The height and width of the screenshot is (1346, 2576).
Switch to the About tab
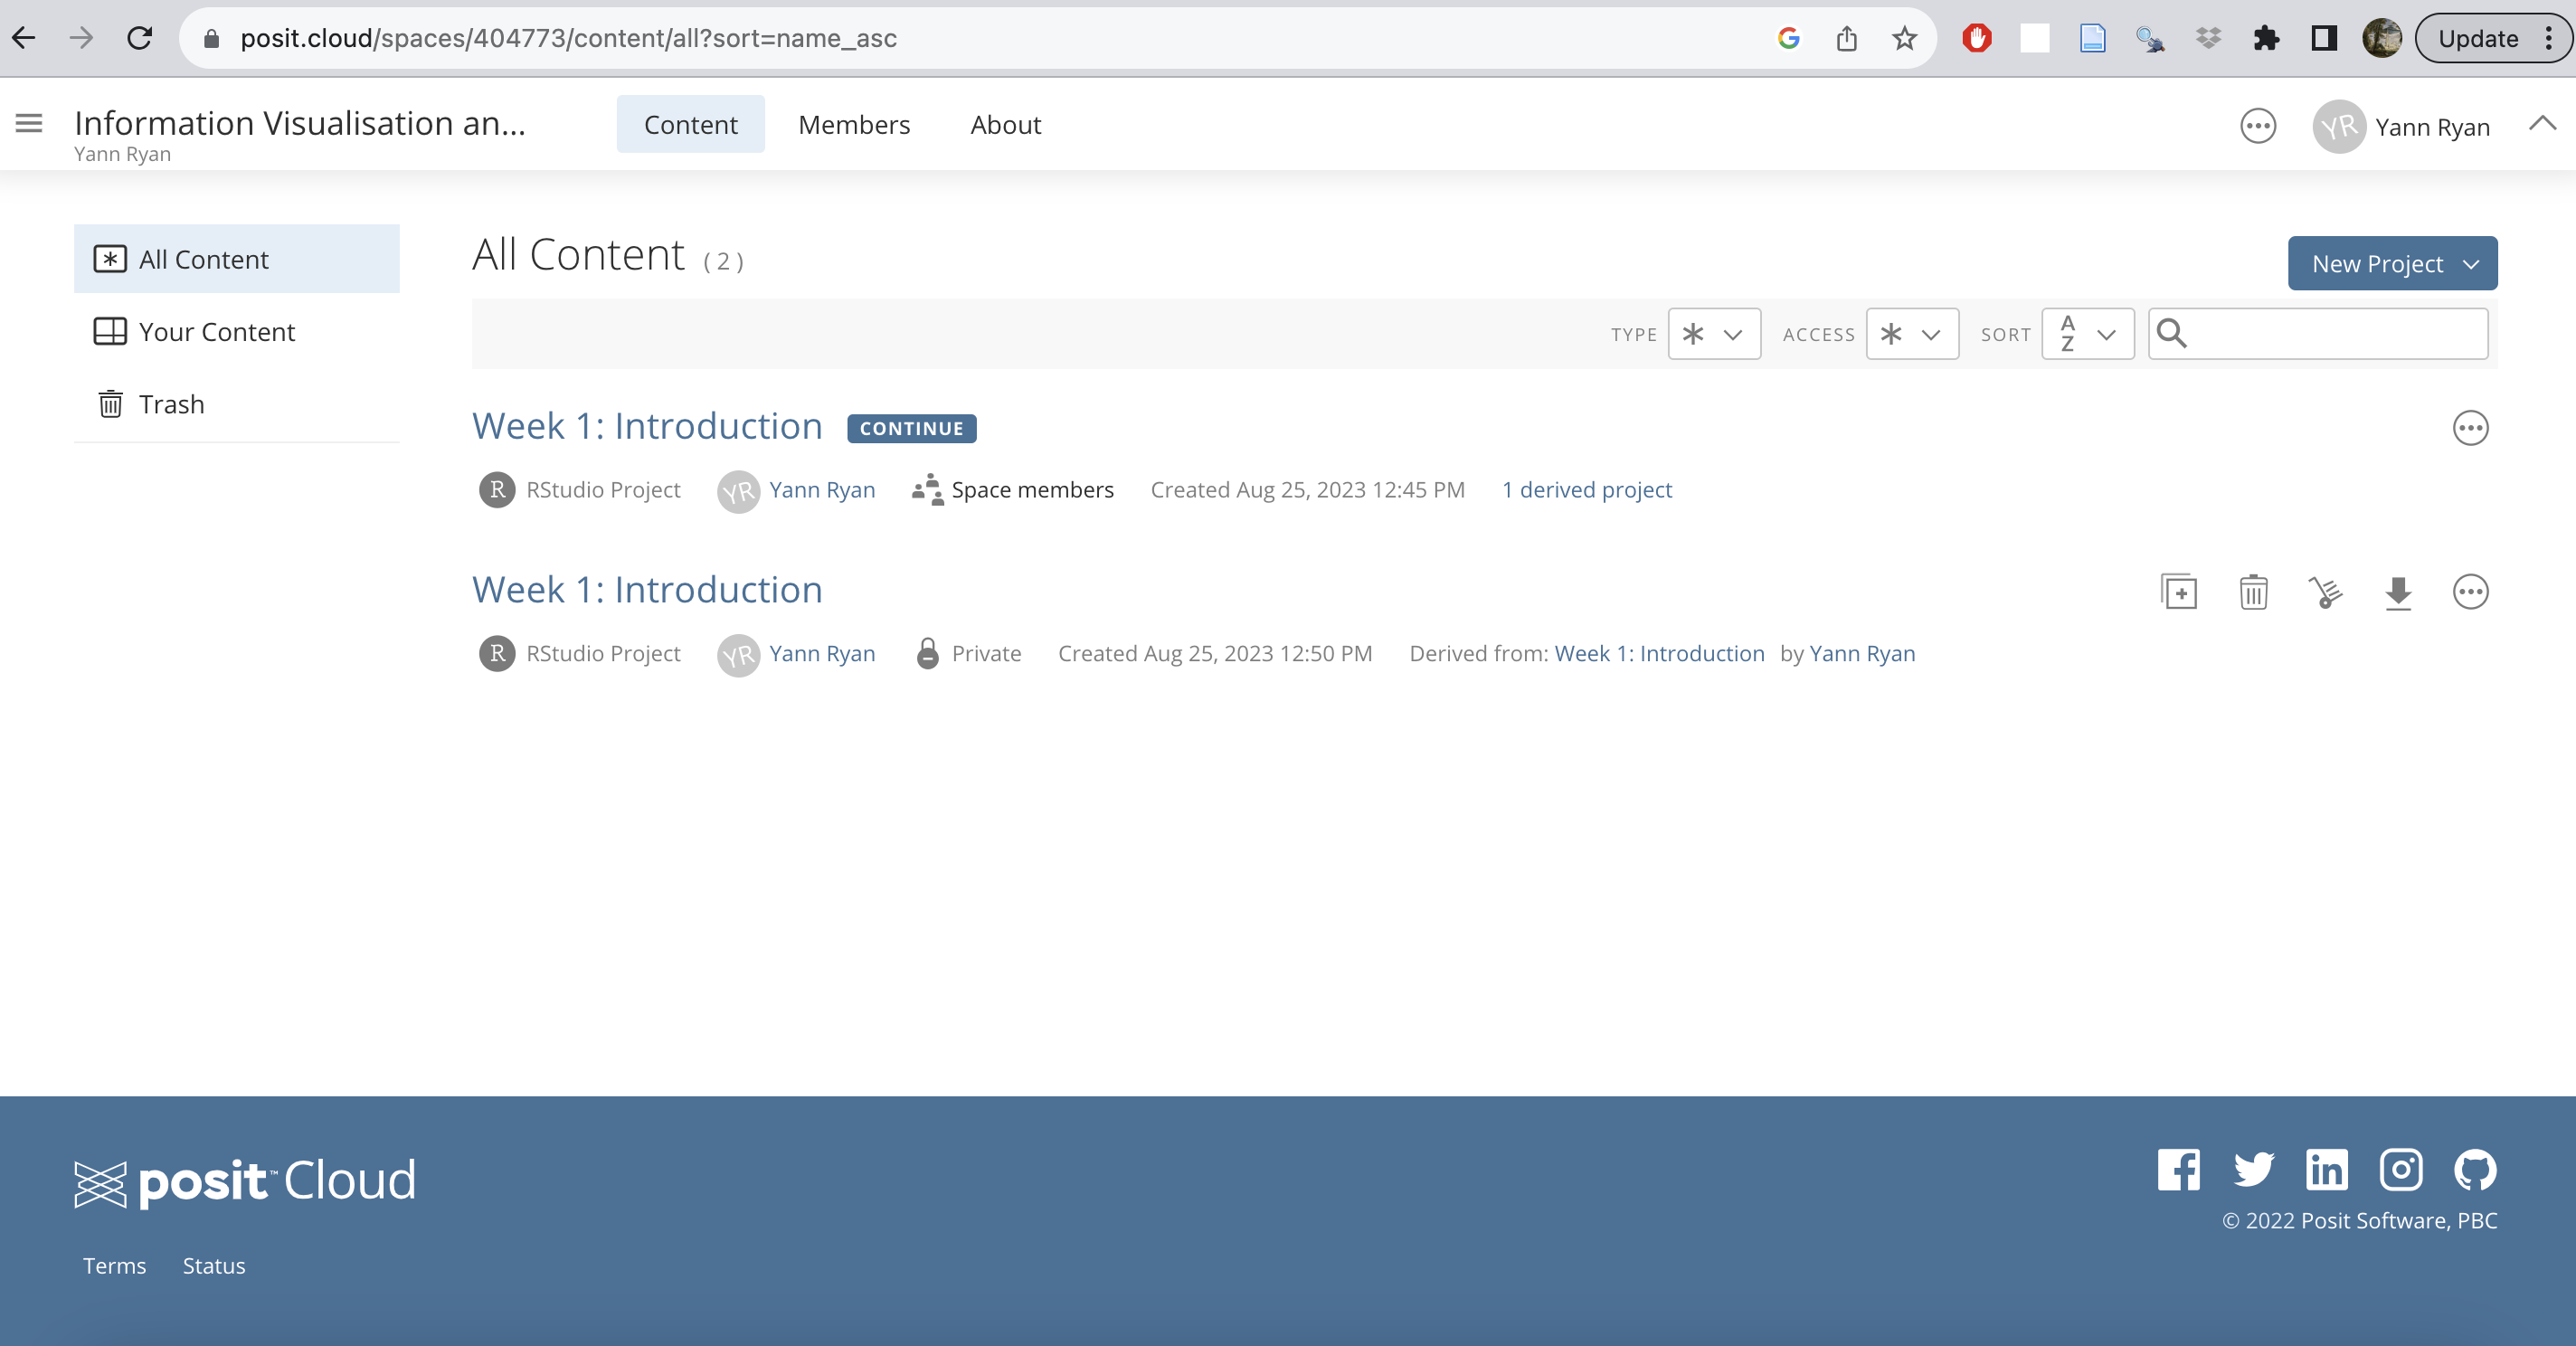click(x=1005, y=125)
